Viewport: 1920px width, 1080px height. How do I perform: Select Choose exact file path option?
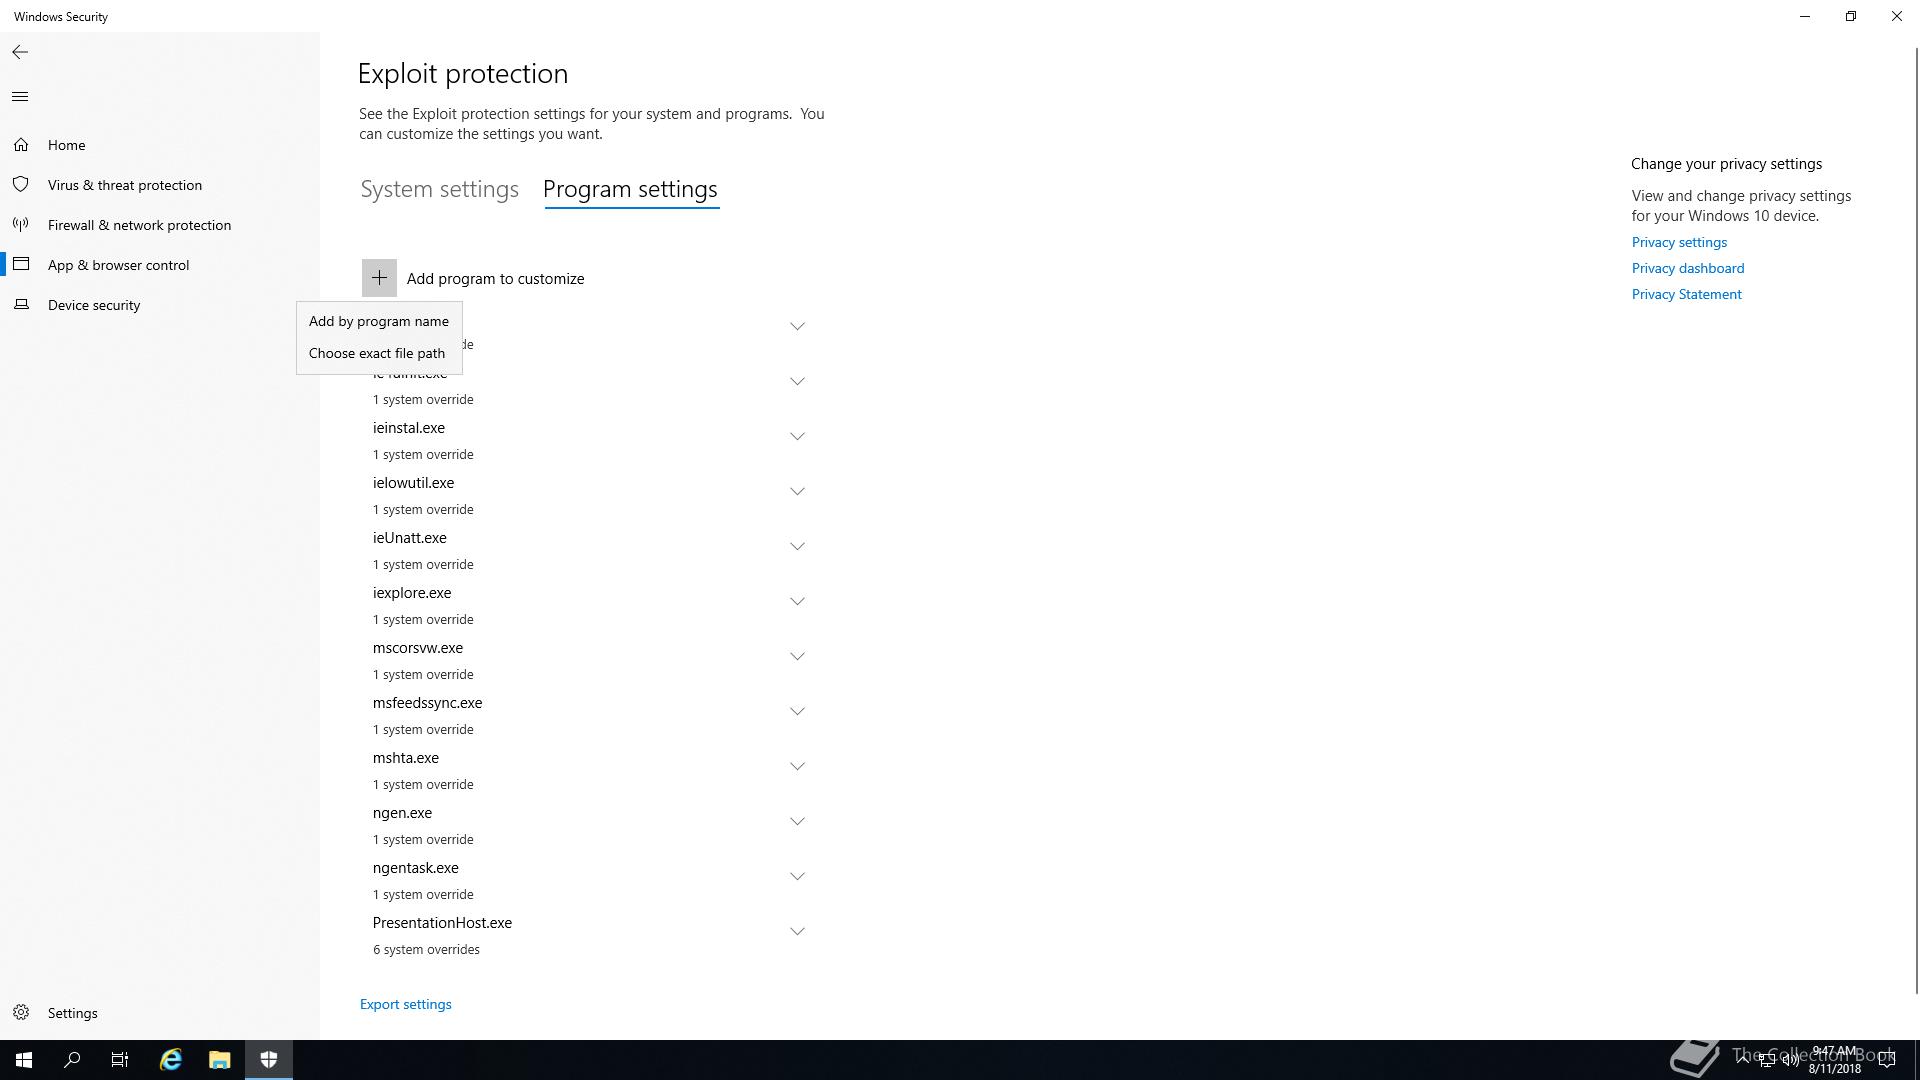(x=379, y=353)
